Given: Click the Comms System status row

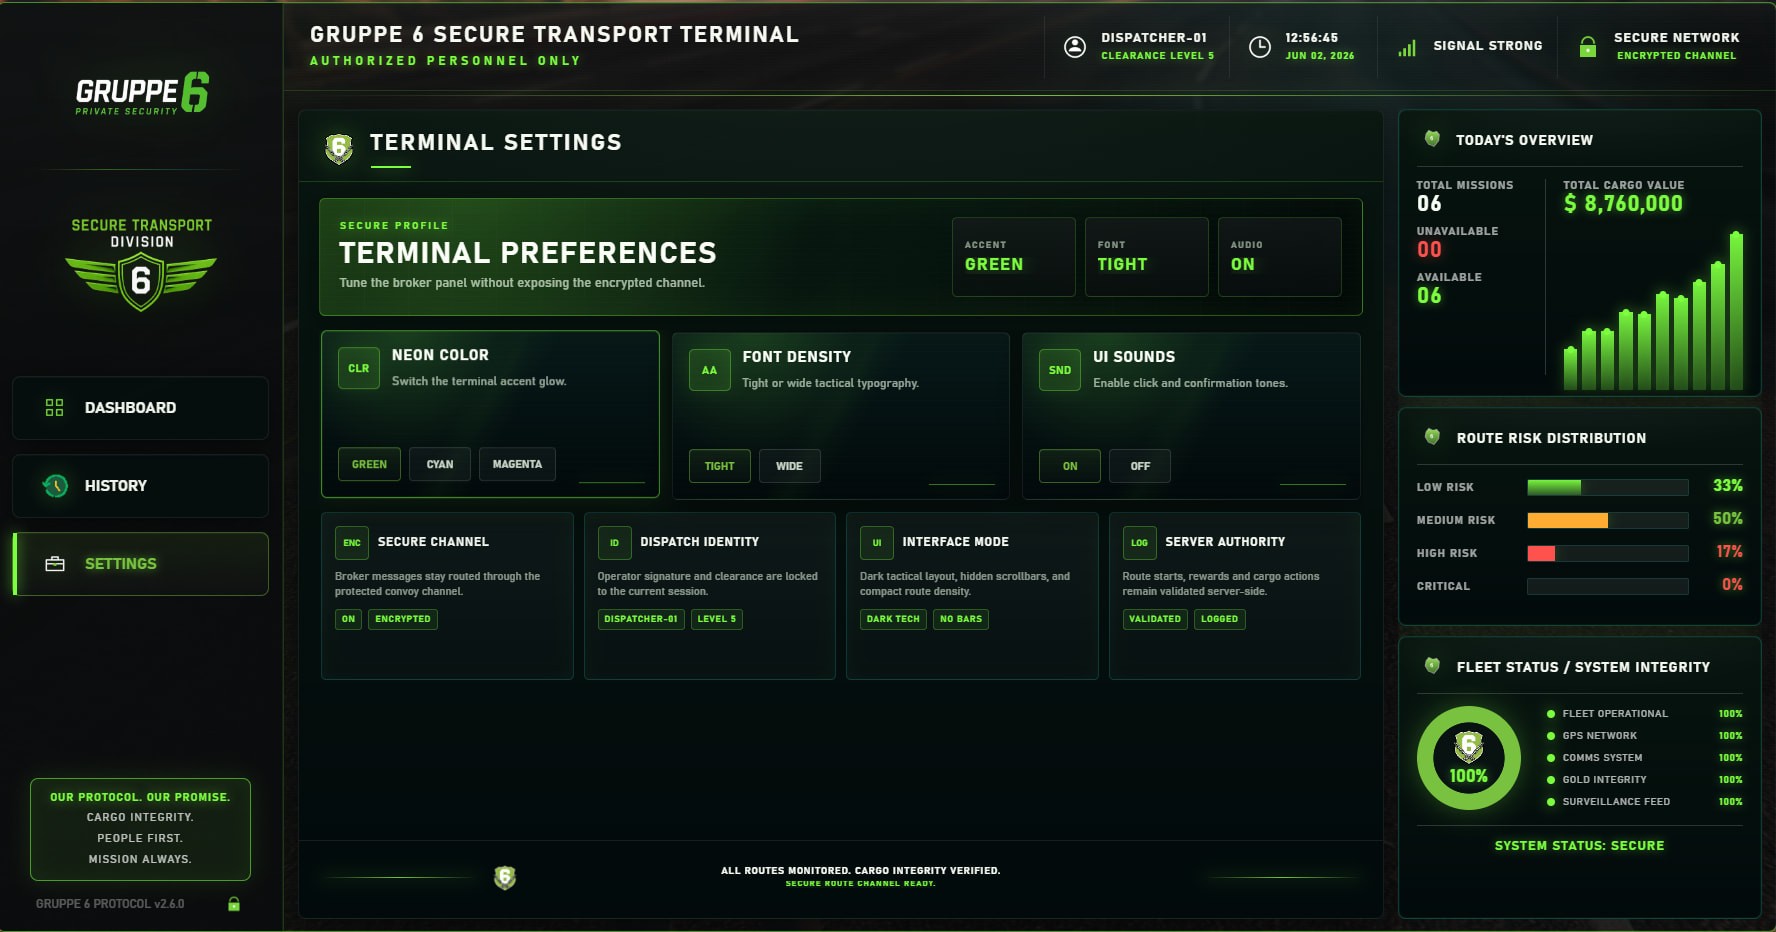Looking at the screenshot, I should click(1645, 758).
